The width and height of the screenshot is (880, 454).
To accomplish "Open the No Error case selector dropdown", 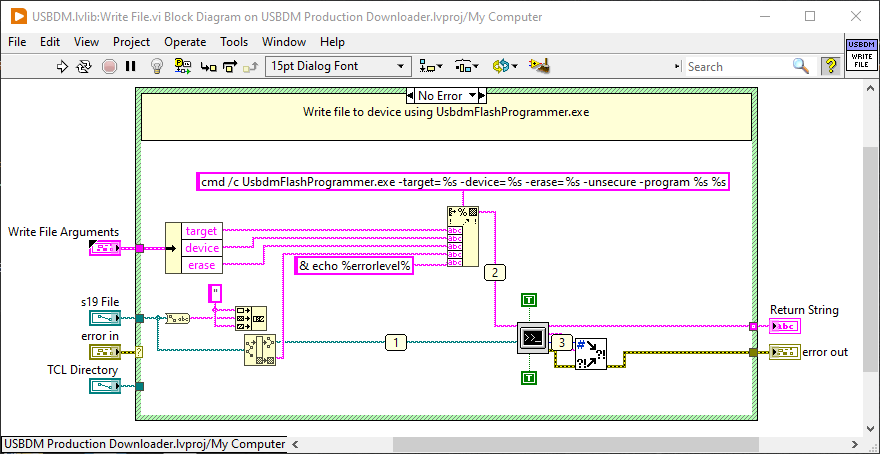I will click(472, 95).
